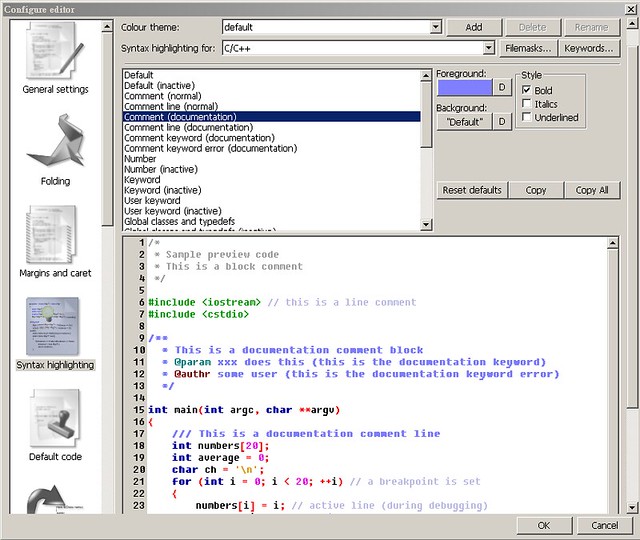Click the D button beside Background
This screenshot has height=540, width=640.
[x=502, y=122]
